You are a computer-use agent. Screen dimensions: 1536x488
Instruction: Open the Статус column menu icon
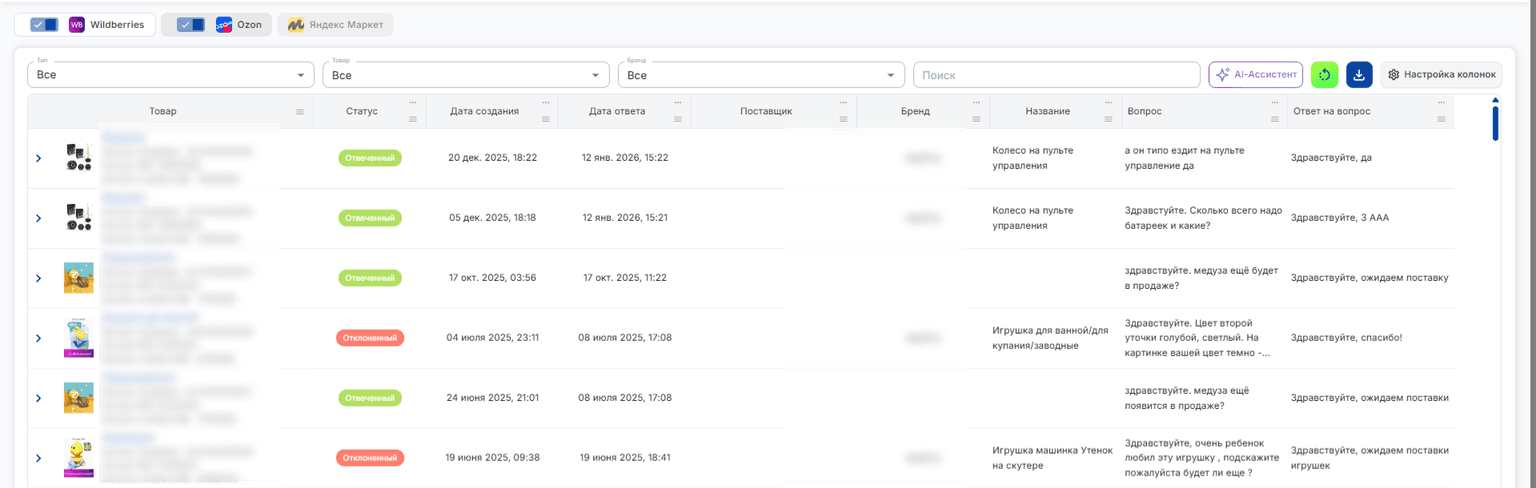click(x=413, y=119)
